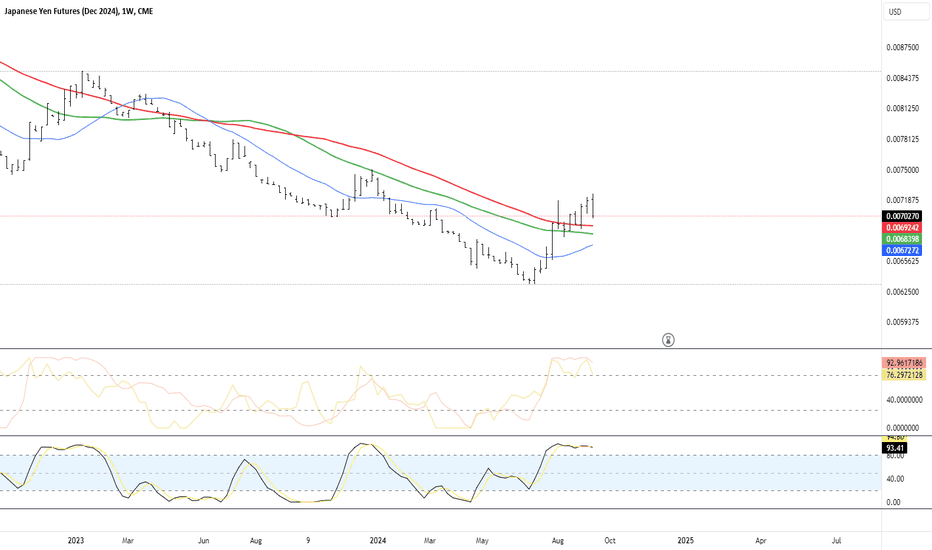The height and width of the screenshot is (550, 932).
Task: Click the indicator value 76.2972128
Action: tap(905, 375)
